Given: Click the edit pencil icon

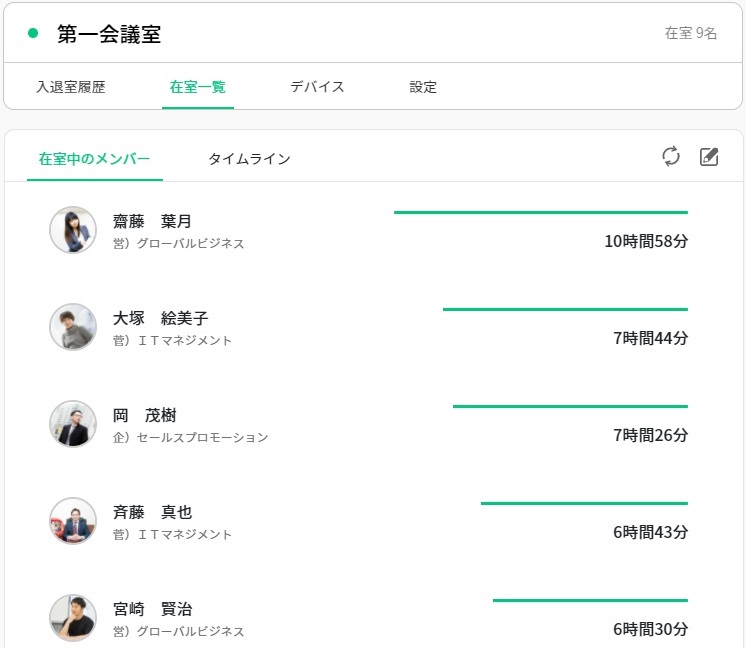Looking at the screenshot, I should click(709, 156).
